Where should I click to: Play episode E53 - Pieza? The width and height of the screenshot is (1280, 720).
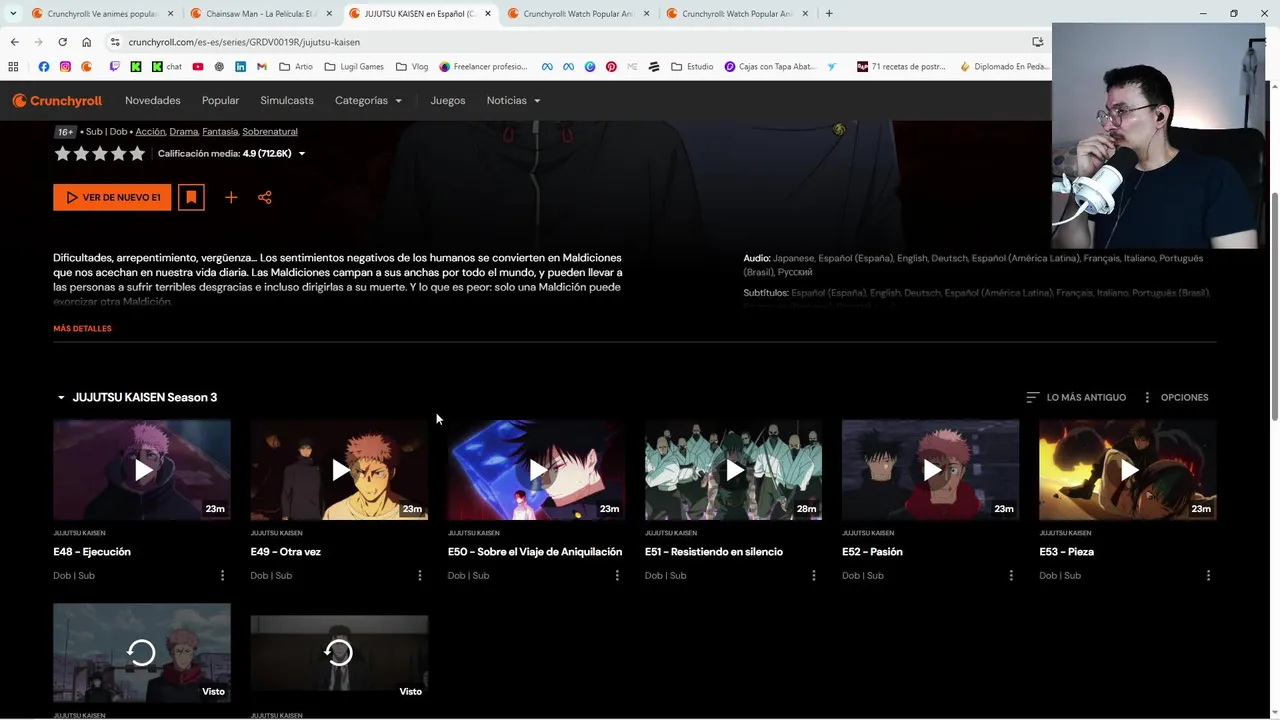tap(1127, 470)
